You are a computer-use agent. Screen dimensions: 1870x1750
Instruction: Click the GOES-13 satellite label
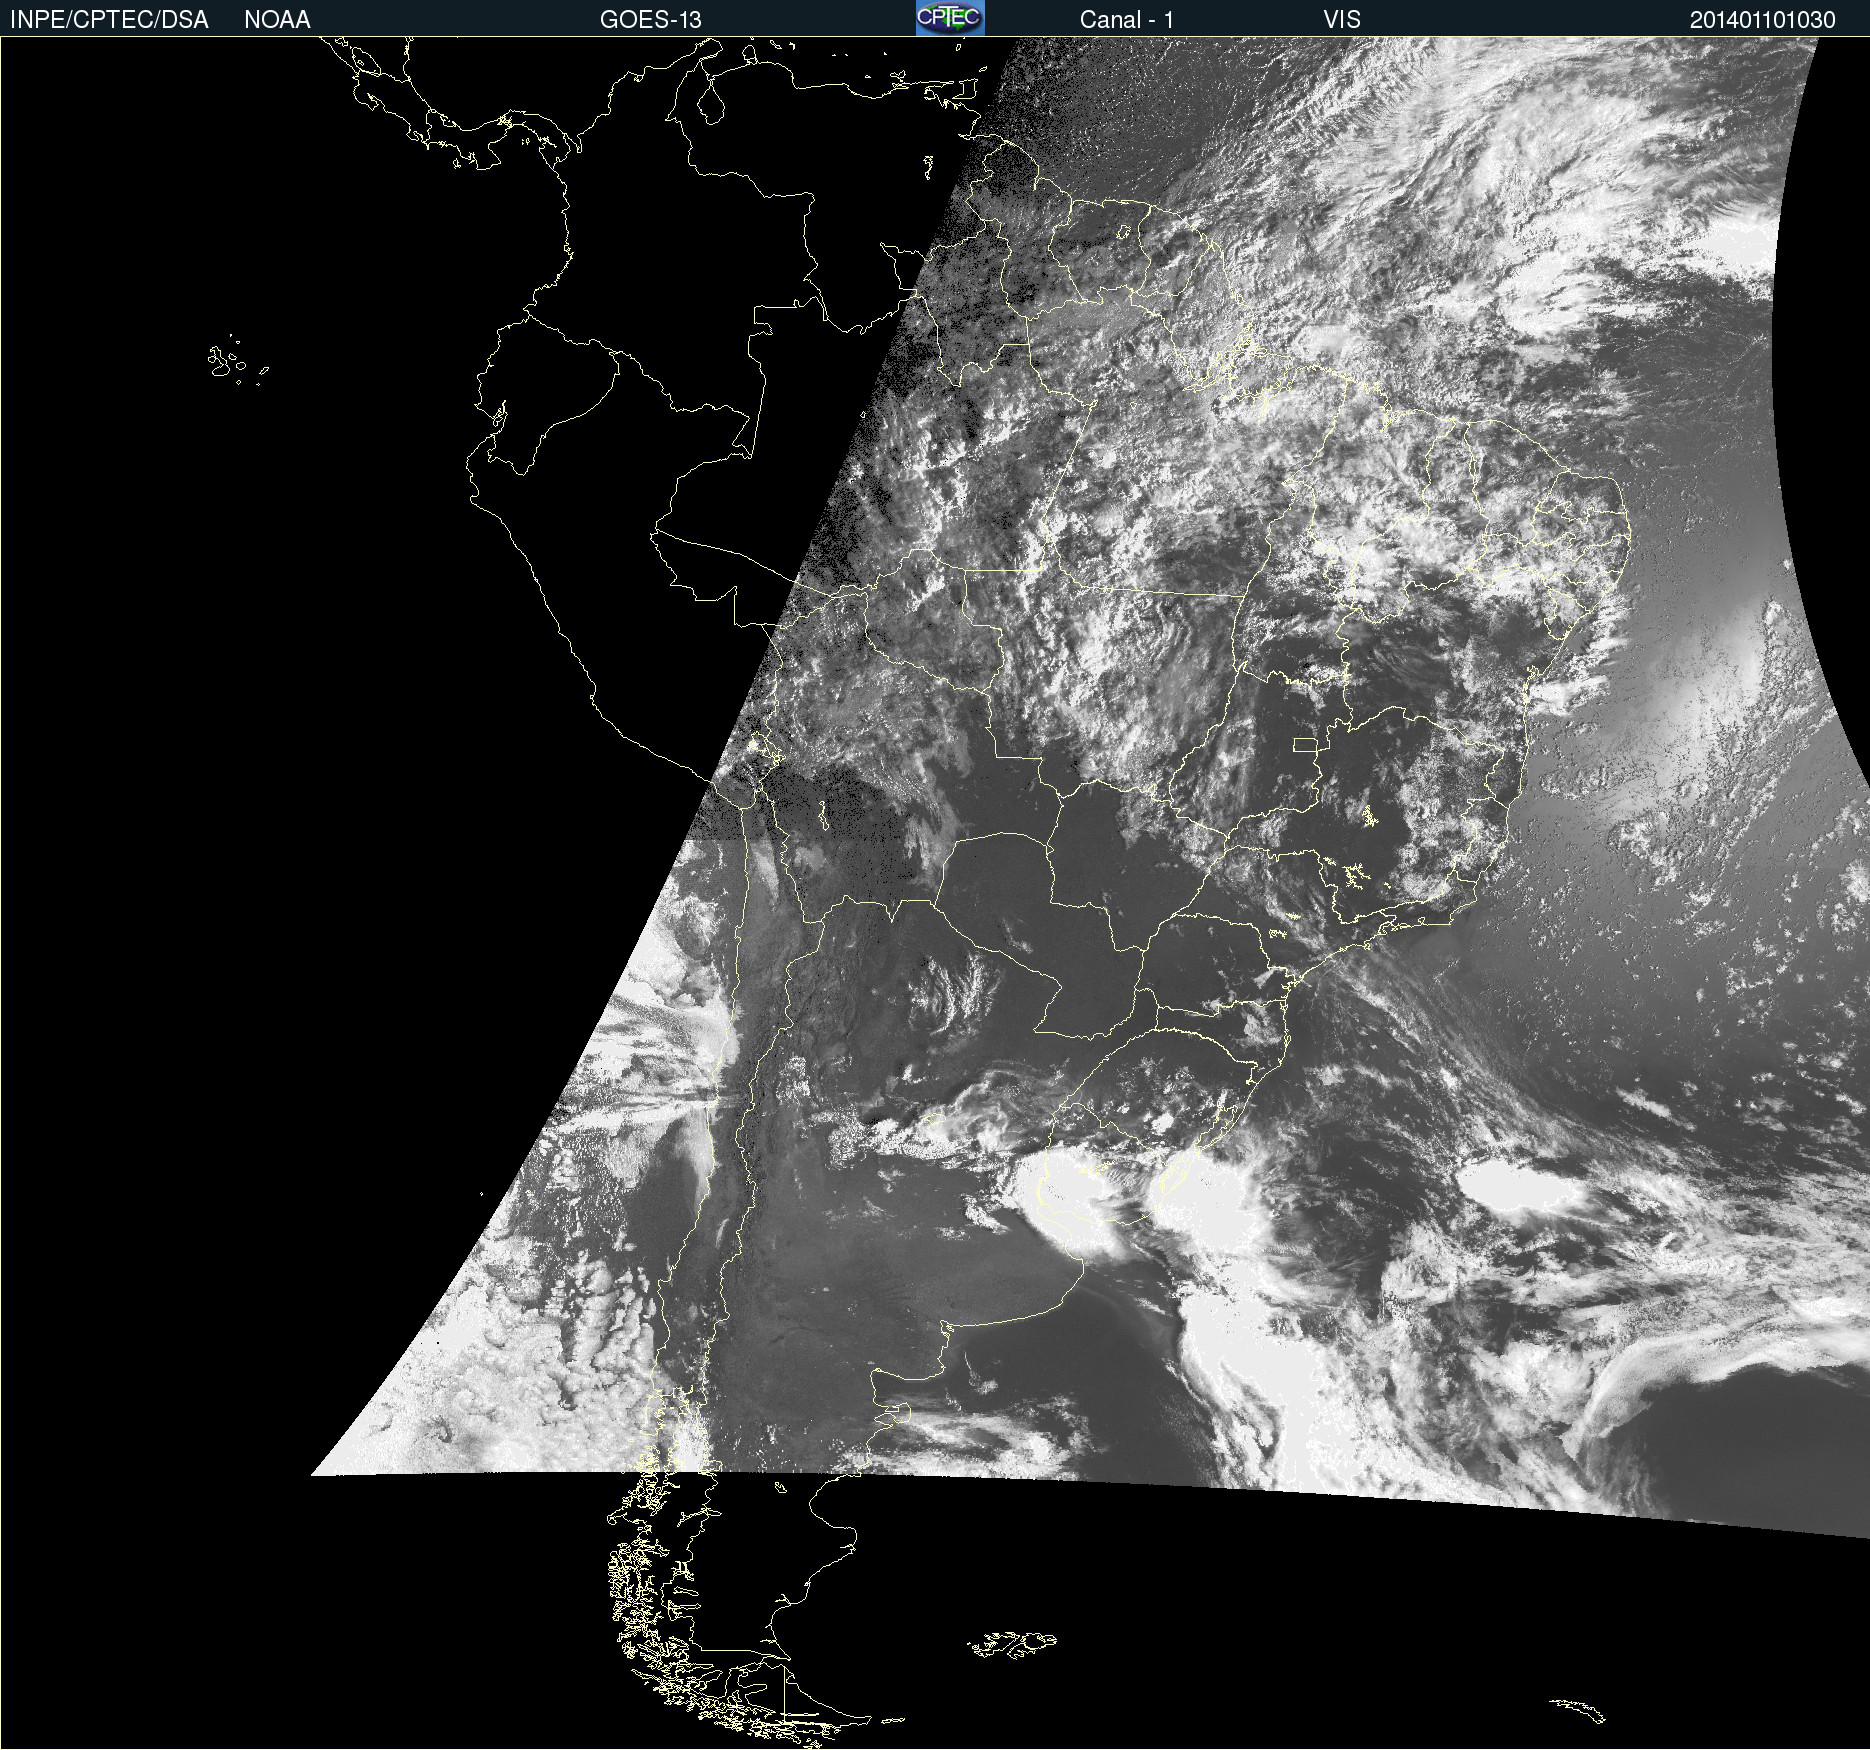[650, 20]
